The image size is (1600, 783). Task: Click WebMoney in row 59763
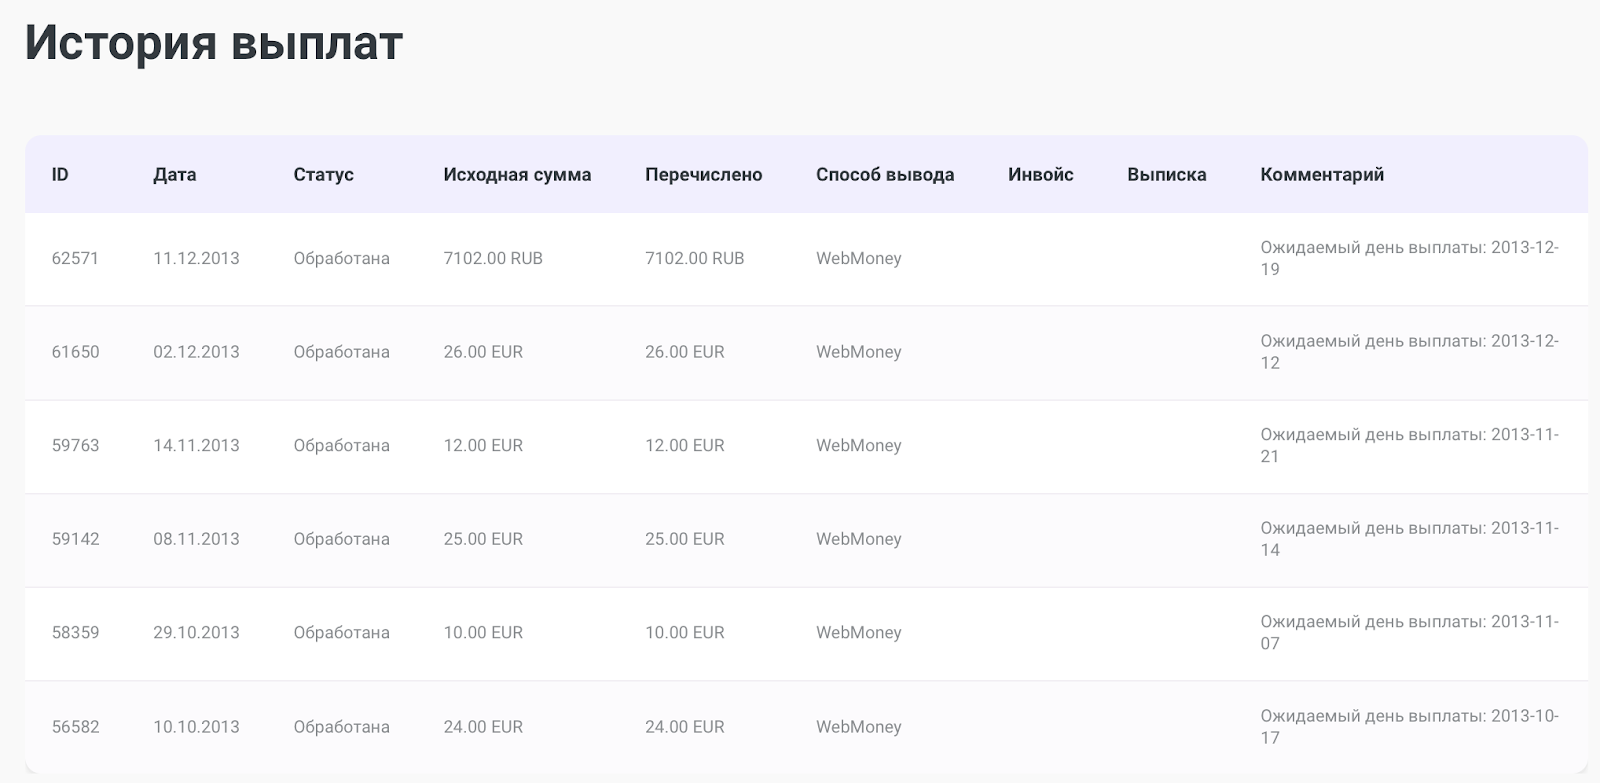859,445
